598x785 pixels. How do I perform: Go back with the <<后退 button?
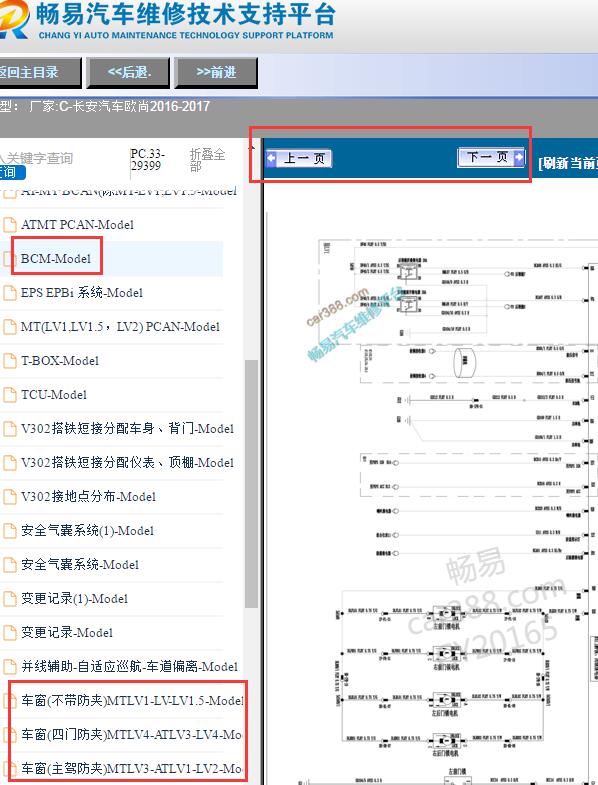click(128, 73)
